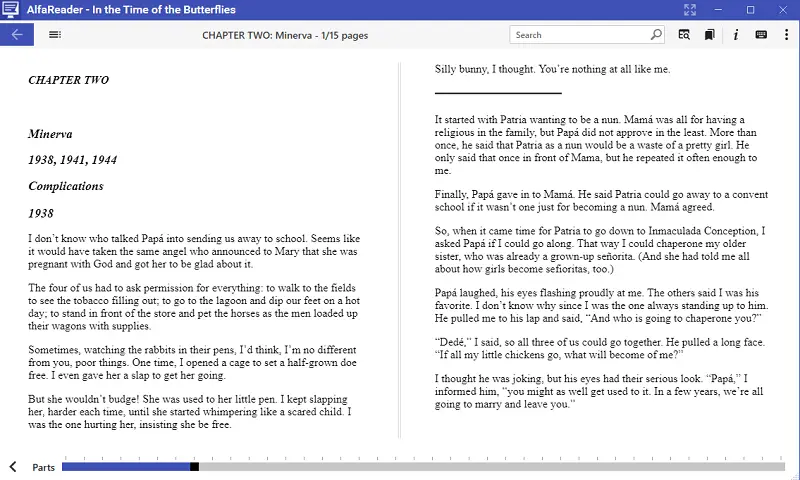The width and height of the screenshot is (800, 480).
Task: Click the black position marker on the progress bar
Action: click(x=194, y=467)
